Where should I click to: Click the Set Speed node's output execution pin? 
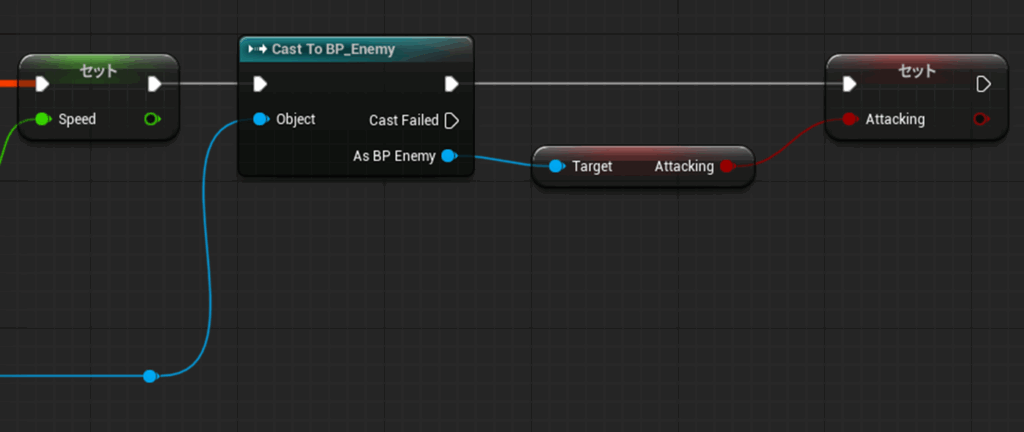[154, 83]
